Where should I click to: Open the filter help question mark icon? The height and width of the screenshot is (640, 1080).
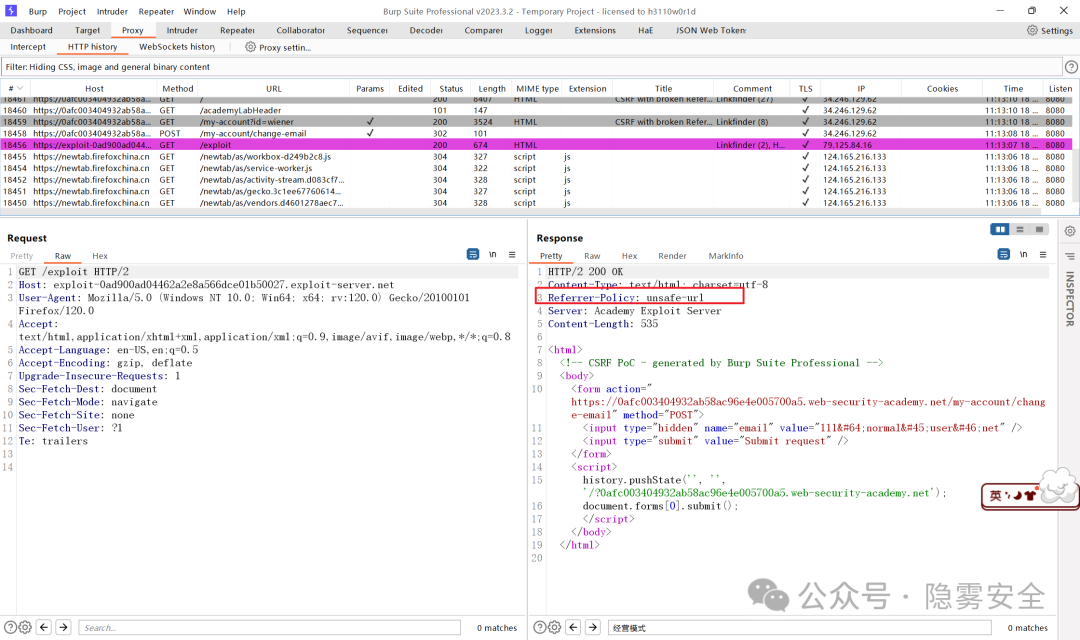click(1071, 67)
